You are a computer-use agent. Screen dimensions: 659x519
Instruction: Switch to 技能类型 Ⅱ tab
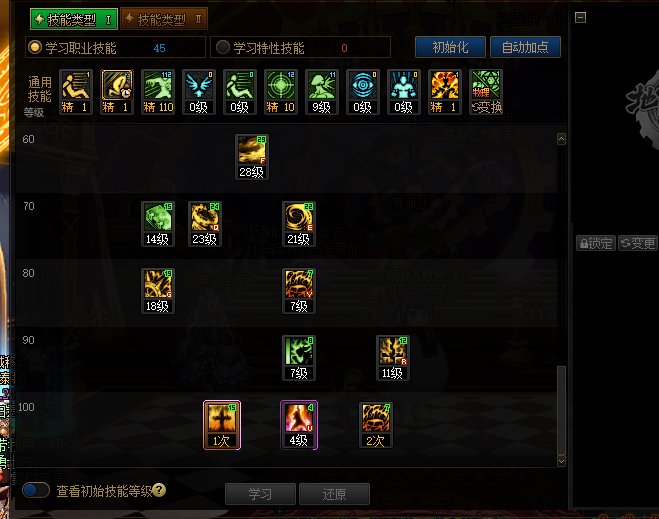164,19
